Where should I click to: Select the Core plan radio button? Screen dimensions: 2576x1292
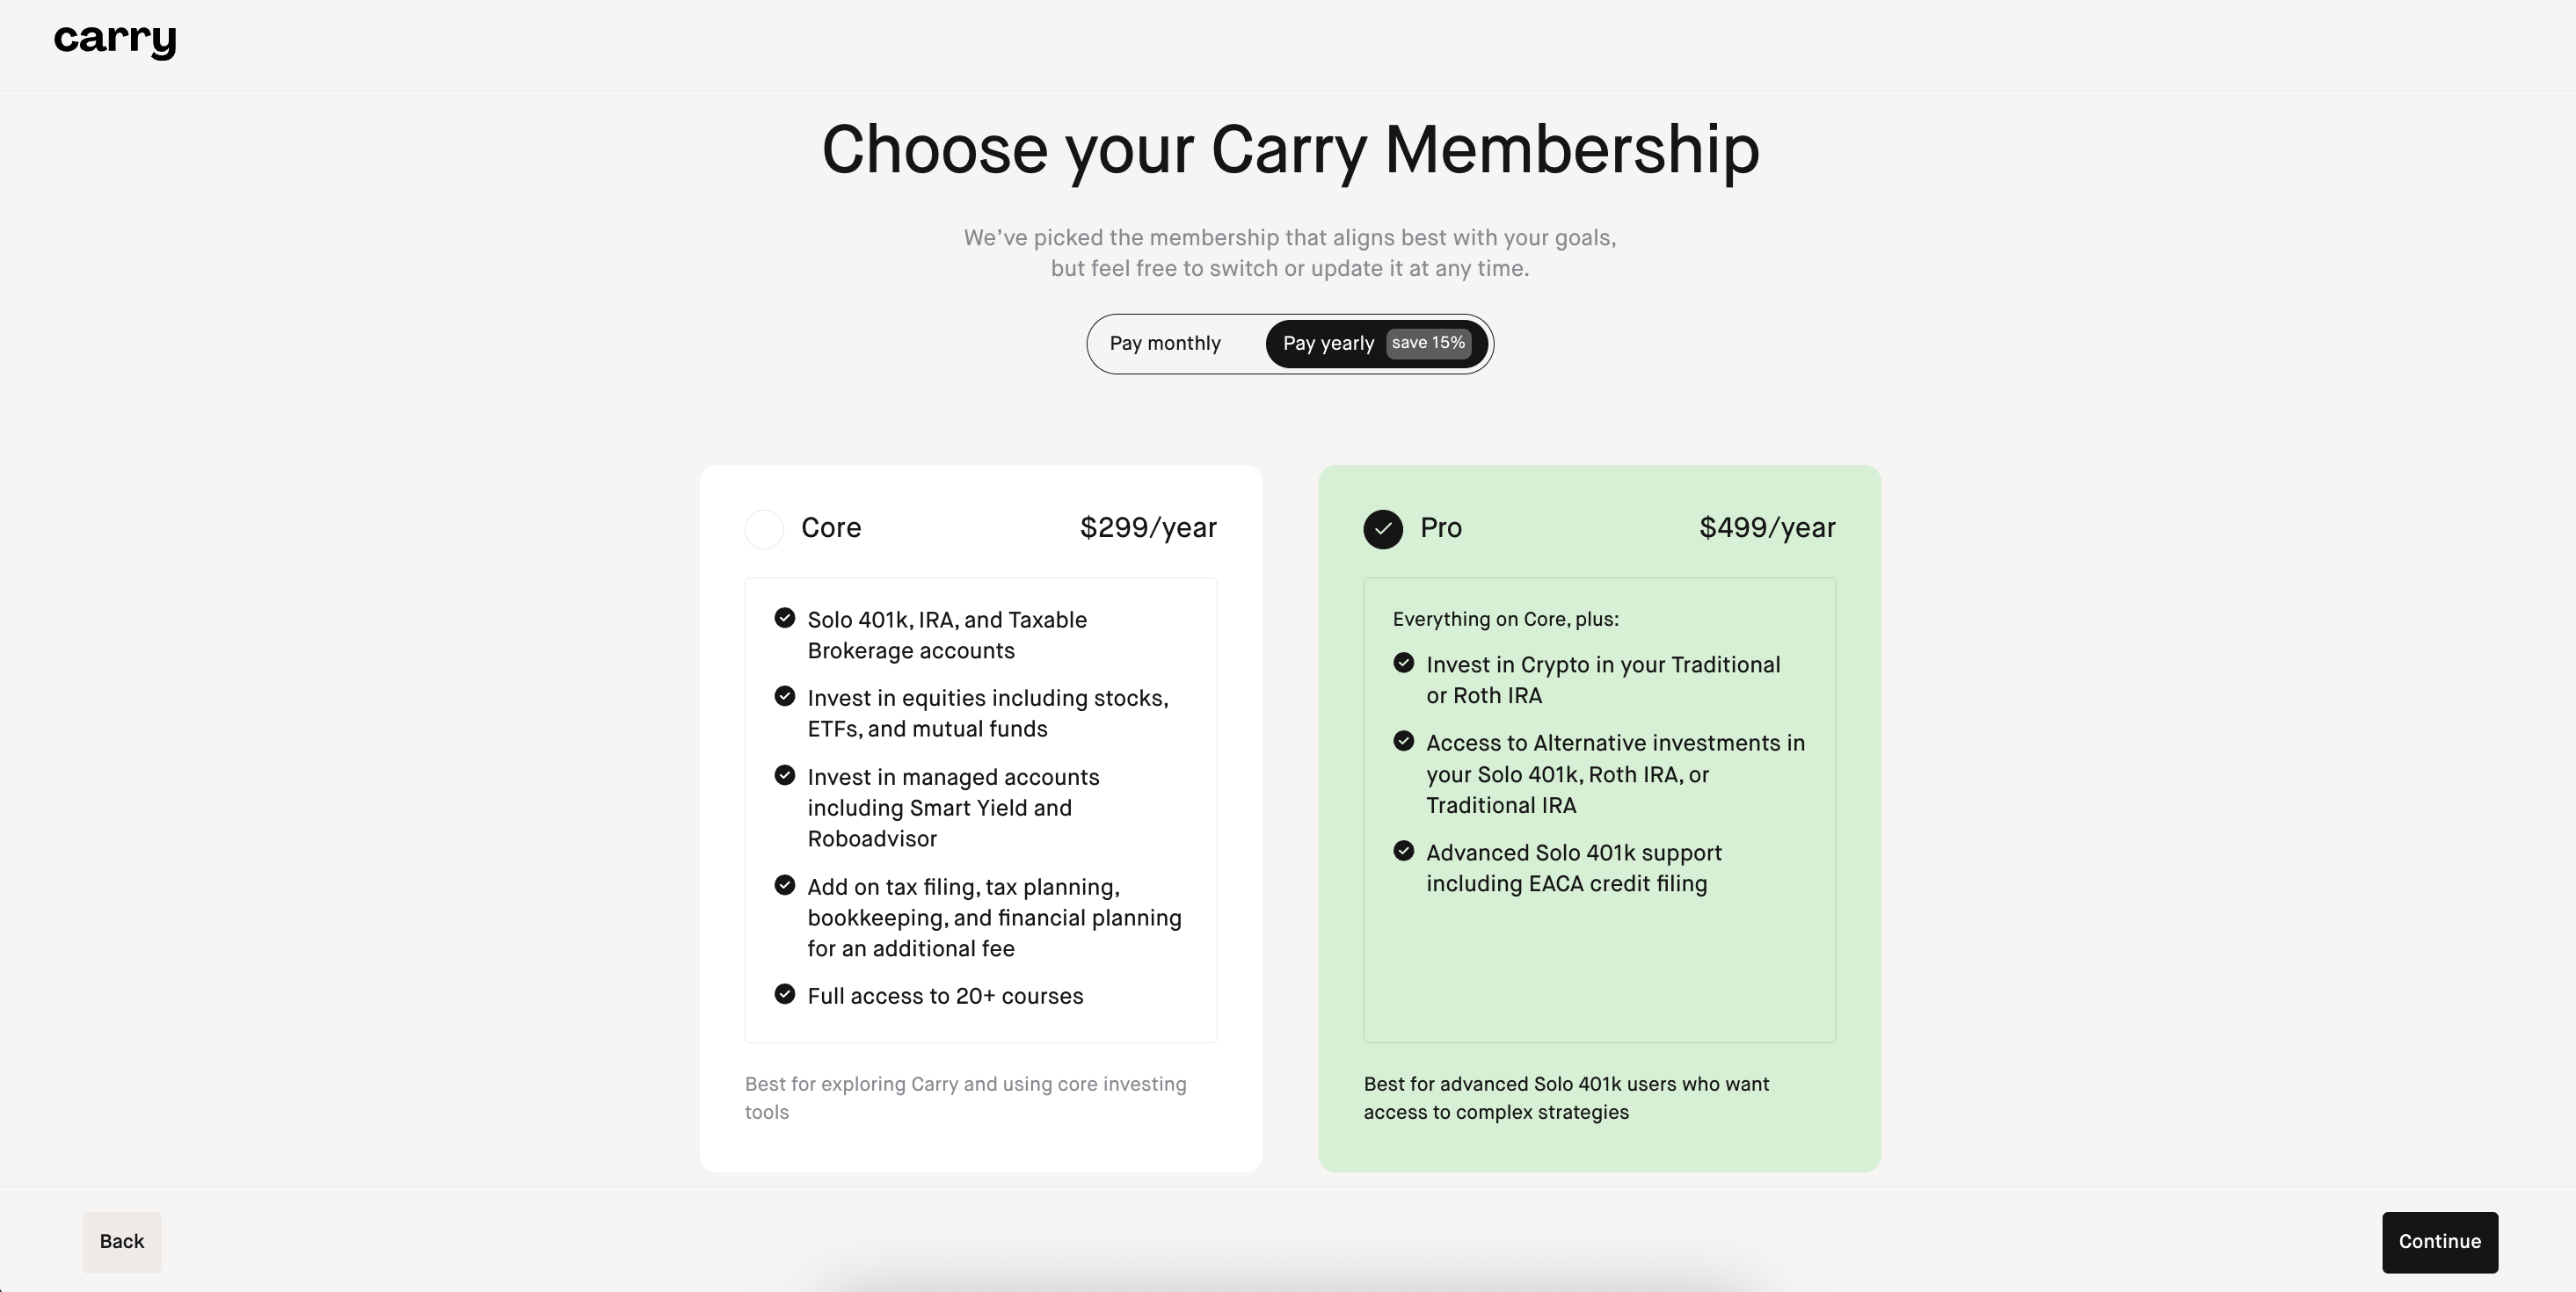pos(764,529)
